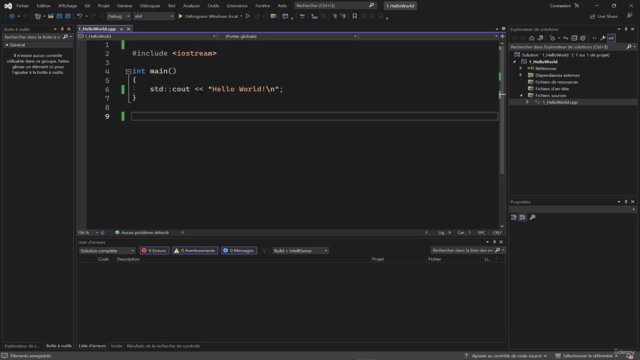Viewport: 640px width, 360px height.
Task: Open the Extensions menu
Action: click(237, 6)
